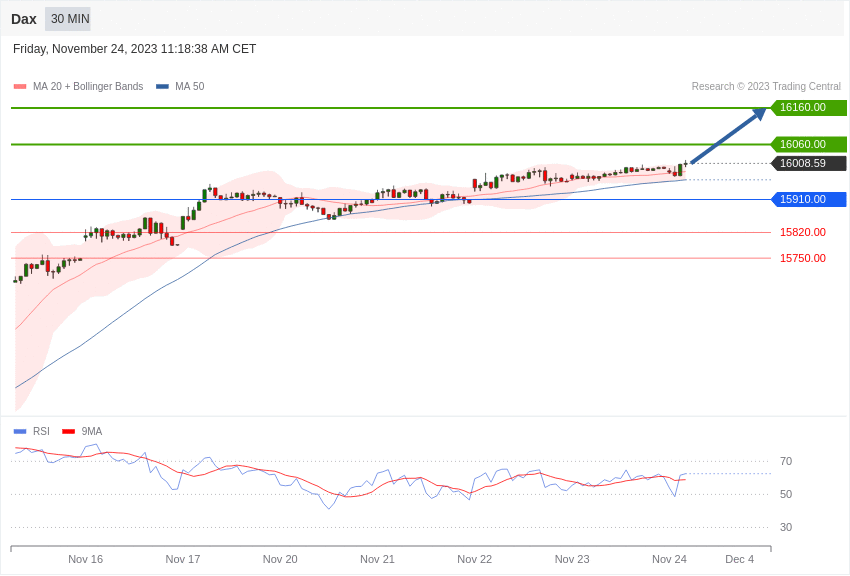Click the 'Nov 20' date axis label
This screenshot has width=850, height=576.
click(280, 559)
